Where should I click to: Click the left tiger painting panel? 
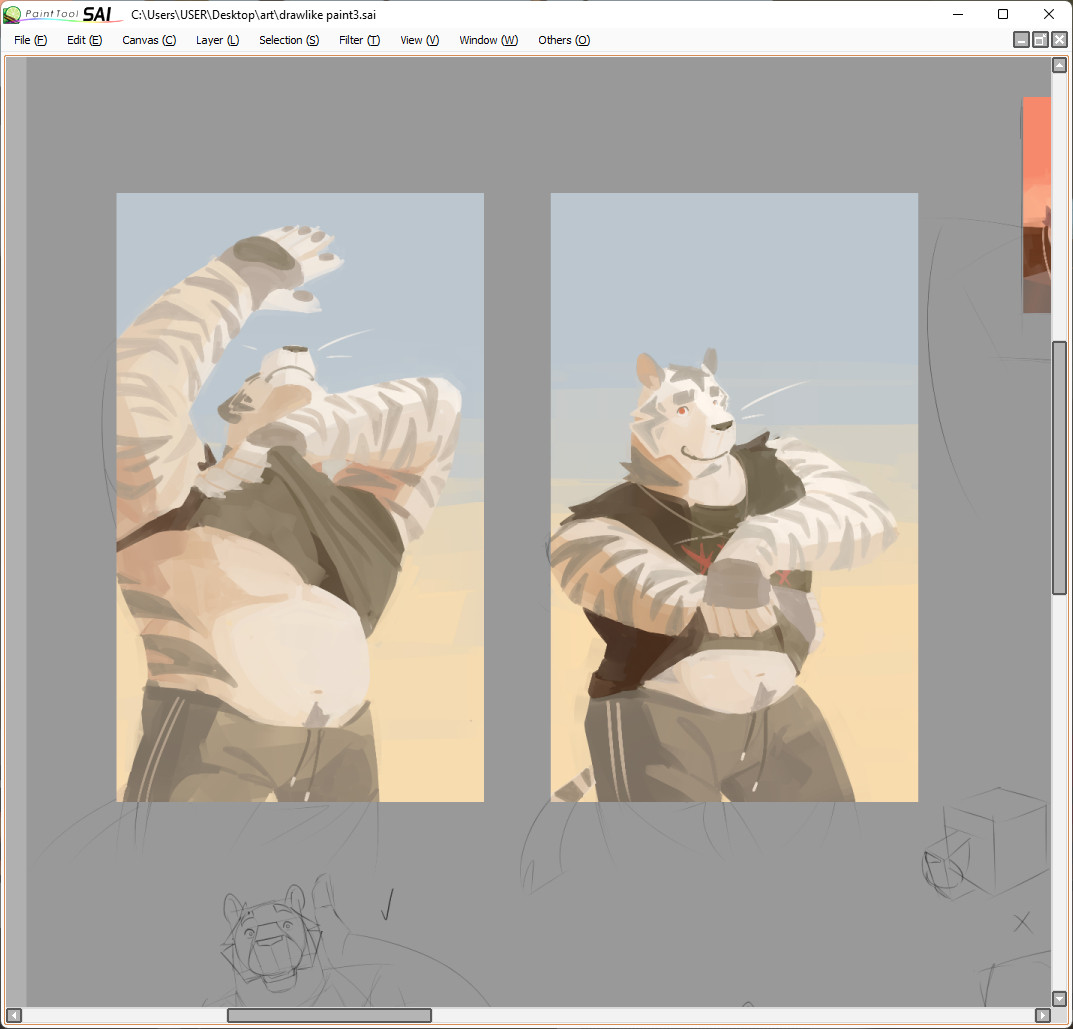click(300, 497)
